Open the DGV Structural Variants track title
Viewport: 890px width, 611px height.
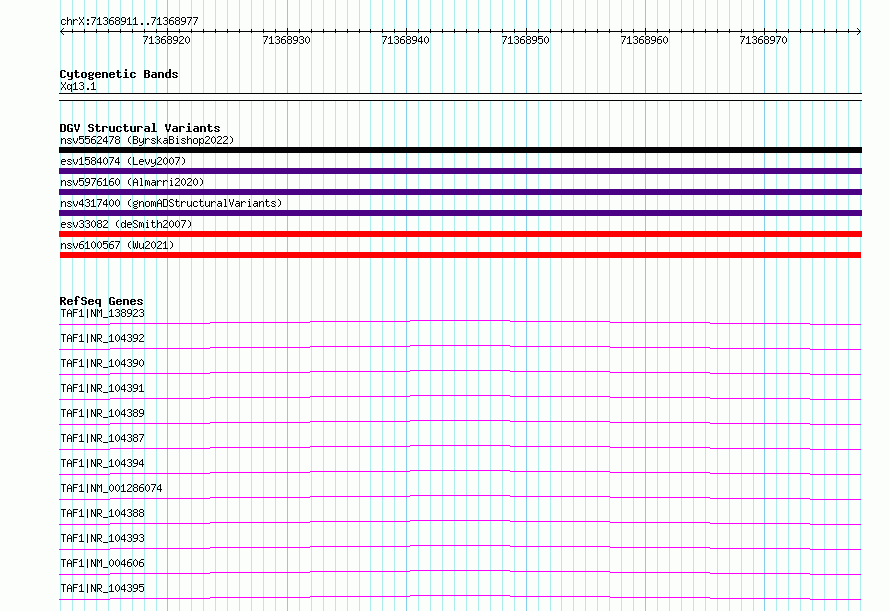(140, 128)
